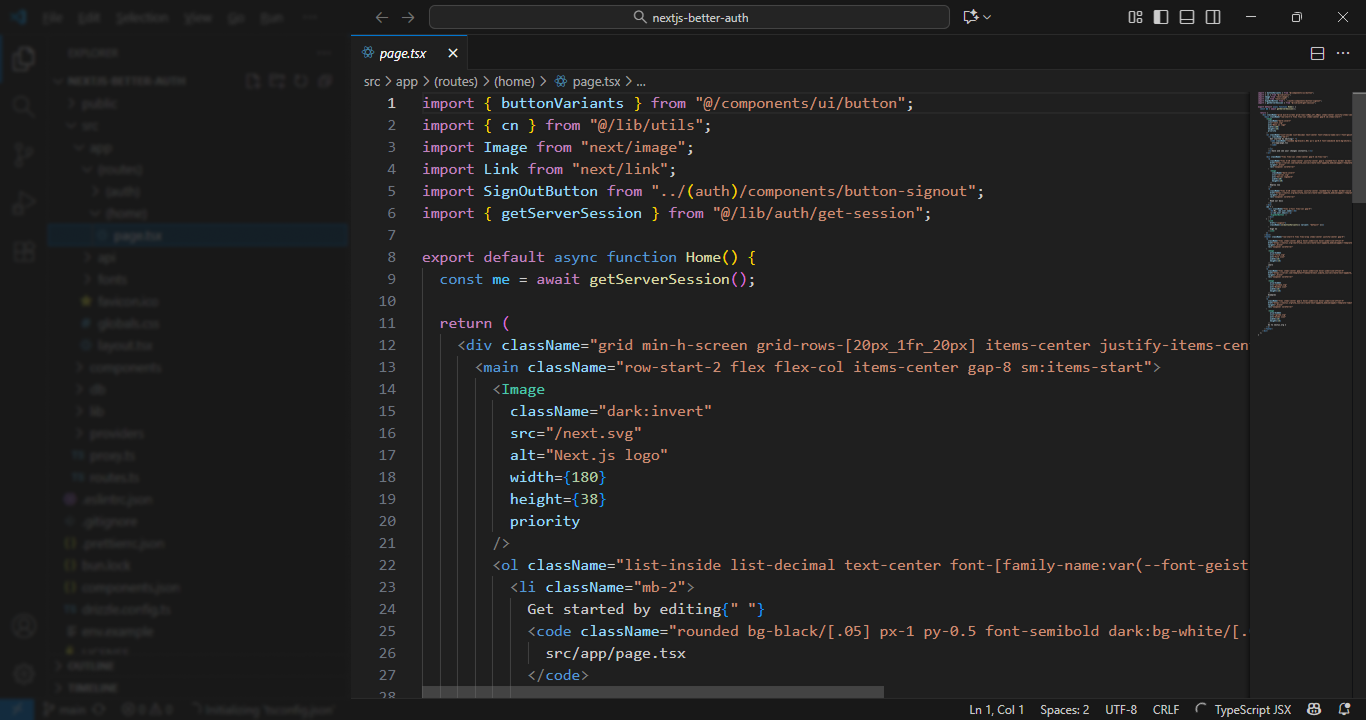Viewport: 1366px width, 720px height.
Task: Click the horizontal scrollbar under the editor
Action: tap(652, 692)
